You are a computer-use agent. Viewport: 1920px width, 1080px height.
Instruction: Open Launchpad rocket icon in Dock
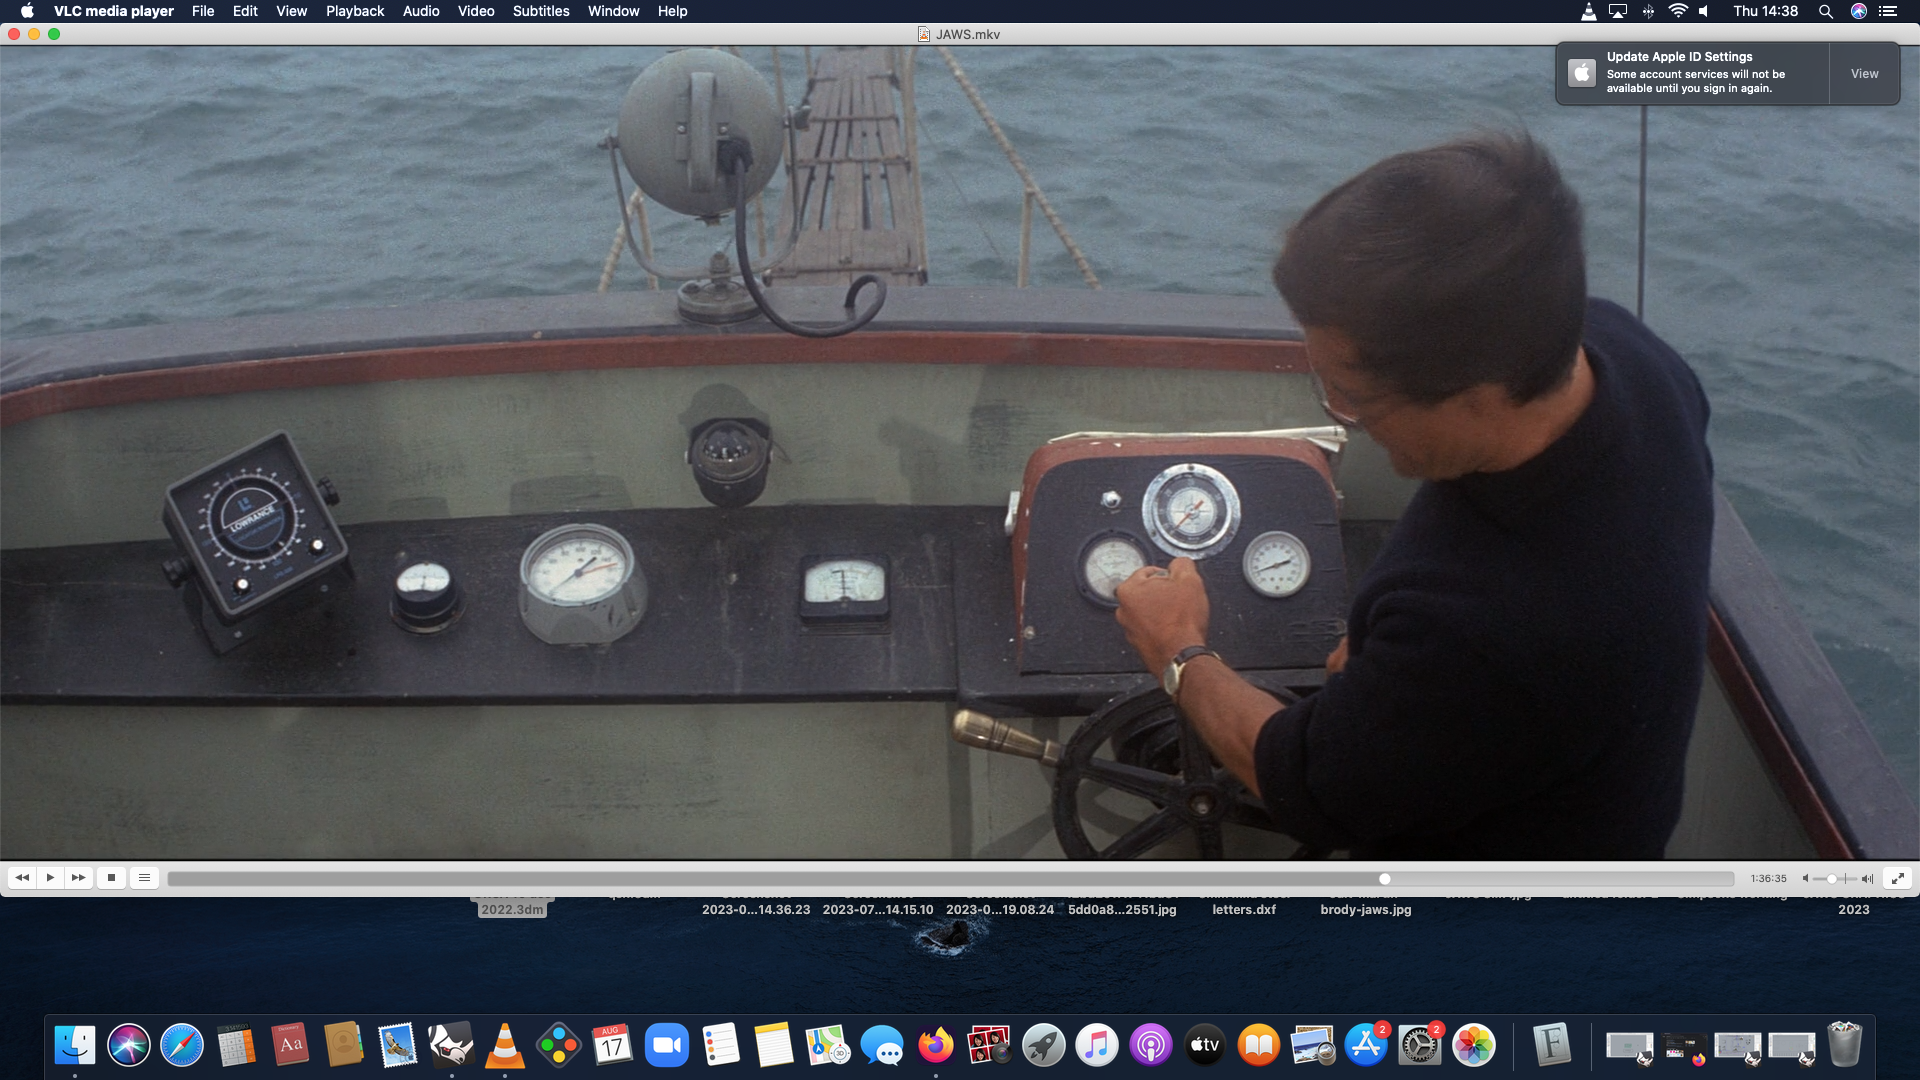1043,1046
